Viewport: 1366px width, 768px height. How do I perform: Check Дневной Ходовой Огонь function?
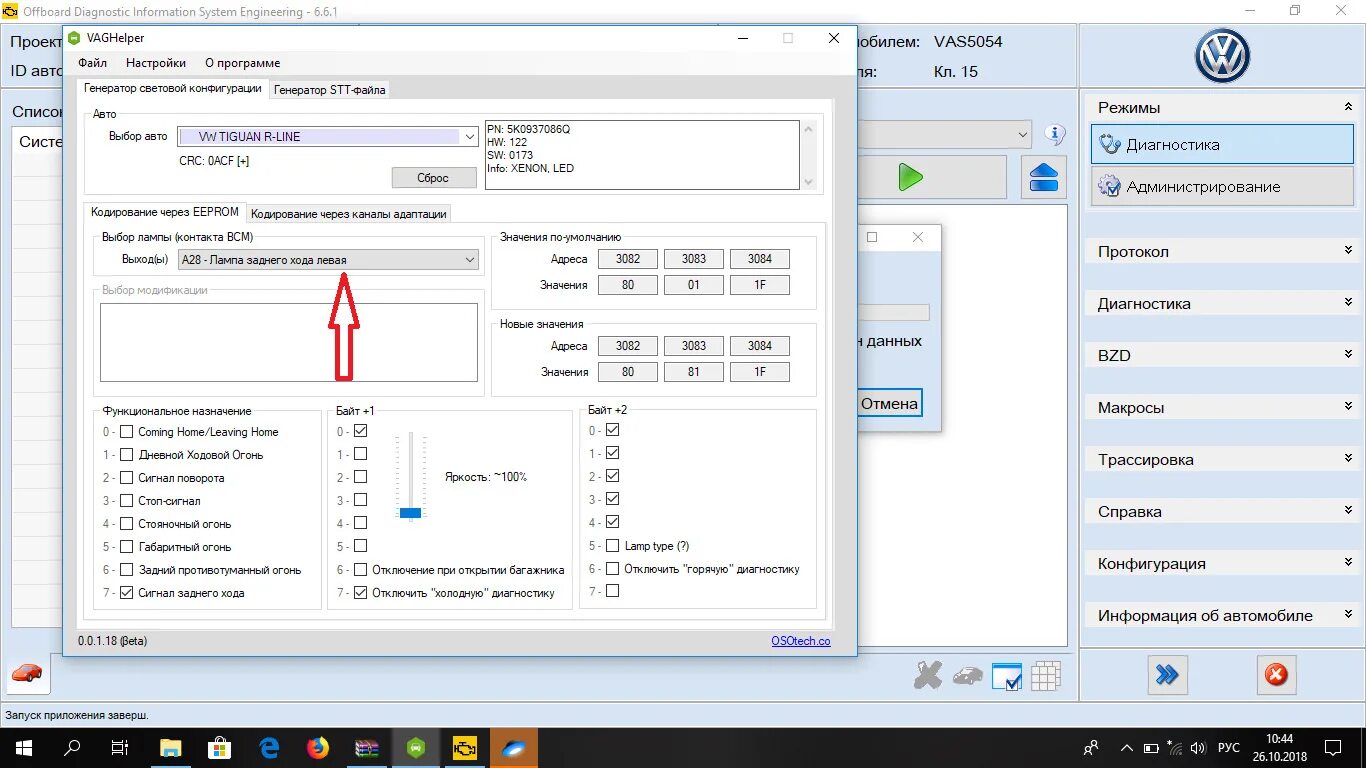tap(126, 455)
